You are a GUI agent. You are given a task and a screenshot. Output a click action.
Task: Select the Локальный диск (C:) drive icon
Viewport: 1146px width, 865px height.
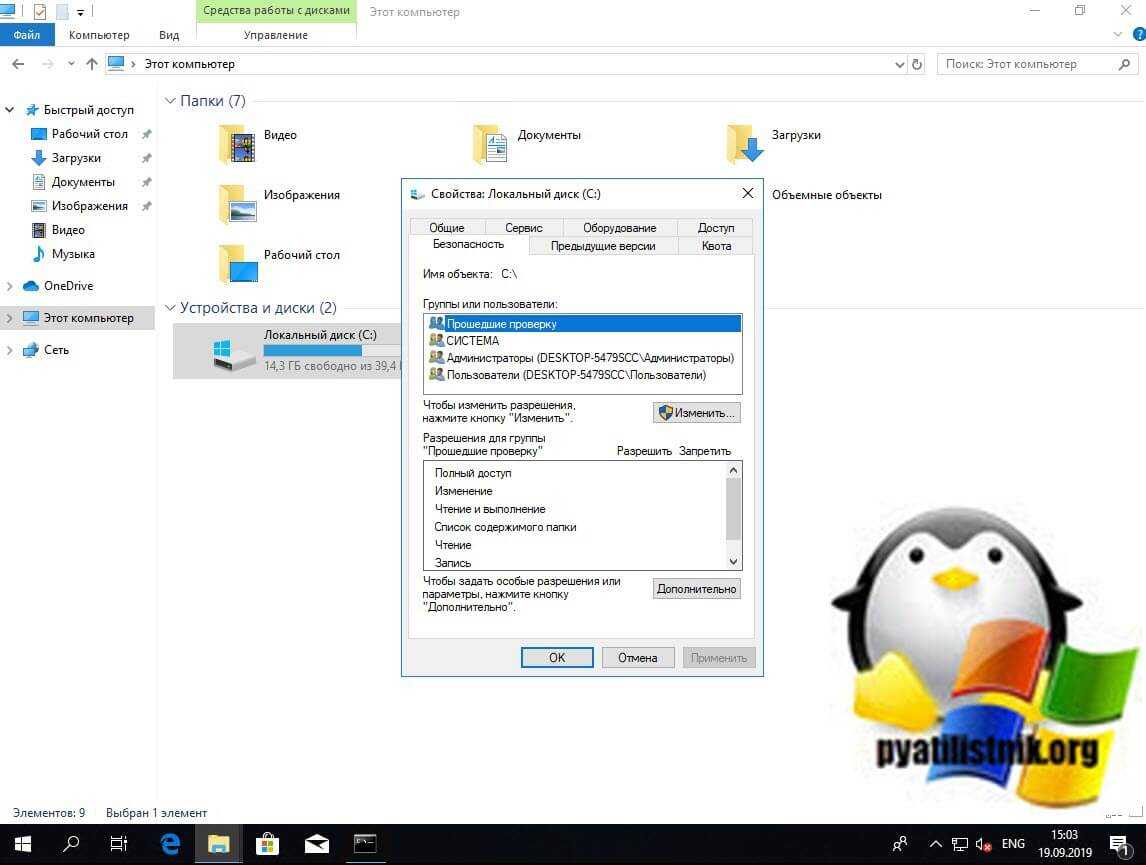pos(234,353)
